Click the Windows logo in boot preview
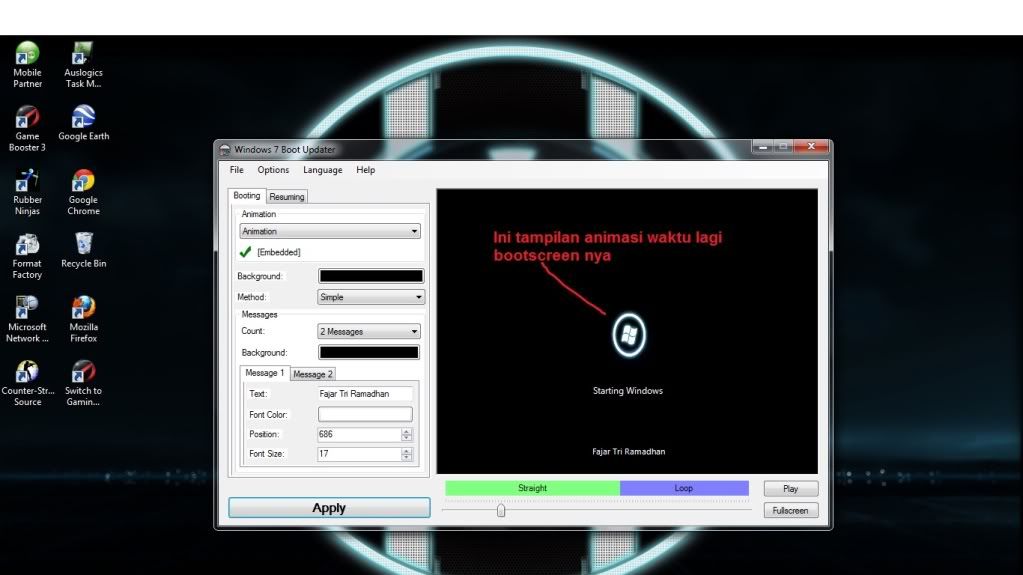 coord(629,335)
